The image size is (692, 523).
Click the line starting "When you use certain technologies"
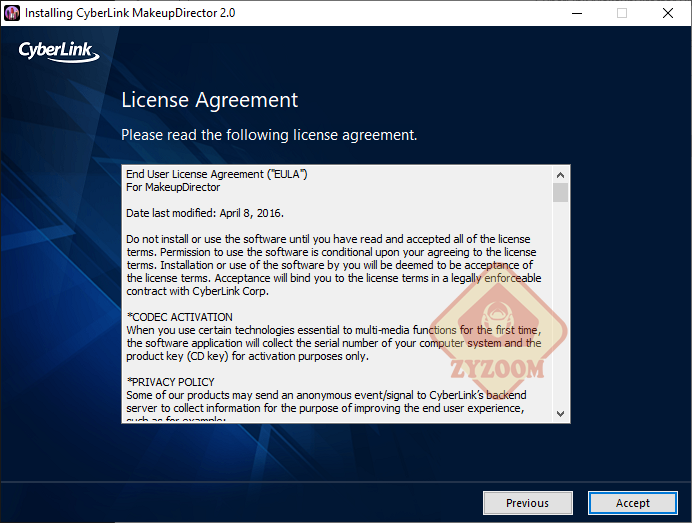pos(334,330)
